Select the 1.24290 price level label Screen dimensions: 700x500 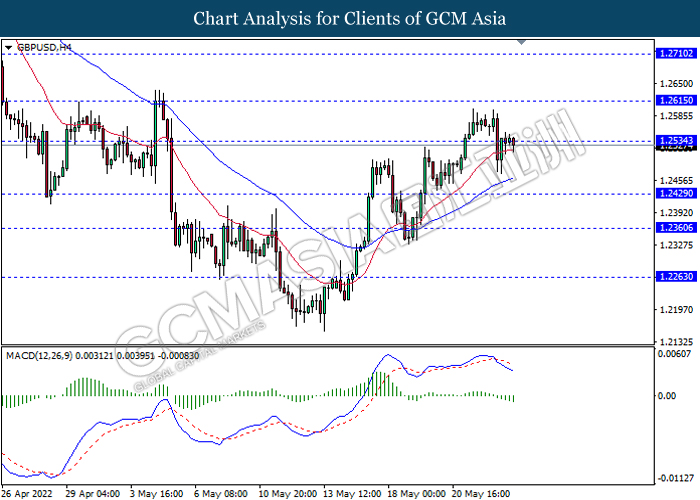click(676, 193)
